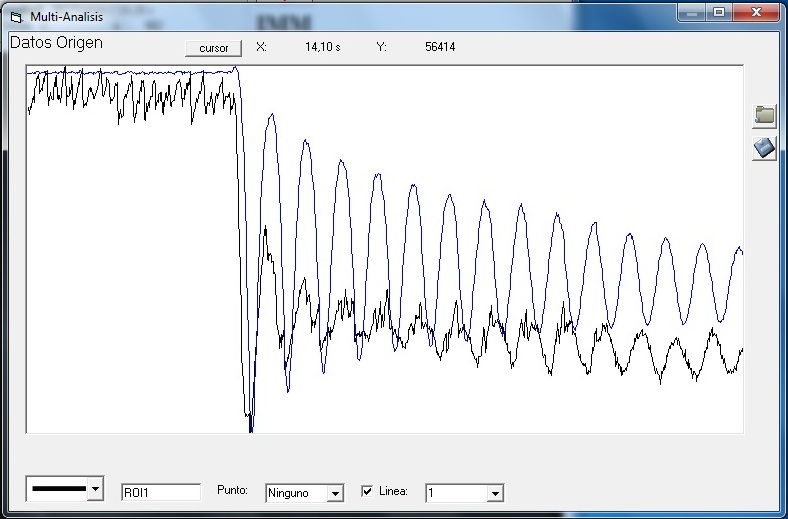Close the Multi-Analisis window
Screen dimensions: 788x519
coord(755,12)
